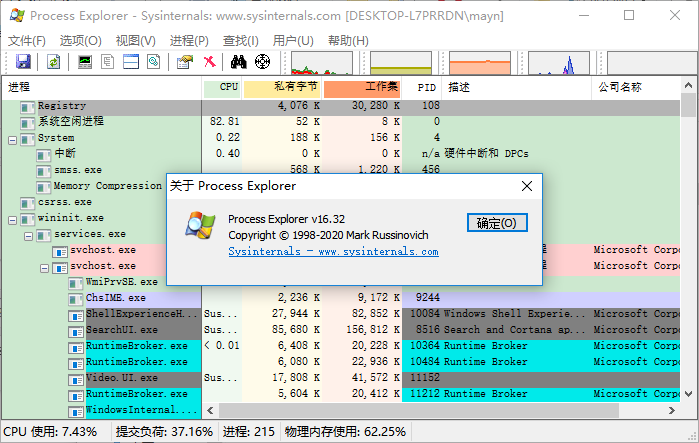Click the '提交负荷: 37.16%' status bar entry

[x=164, y=432]
